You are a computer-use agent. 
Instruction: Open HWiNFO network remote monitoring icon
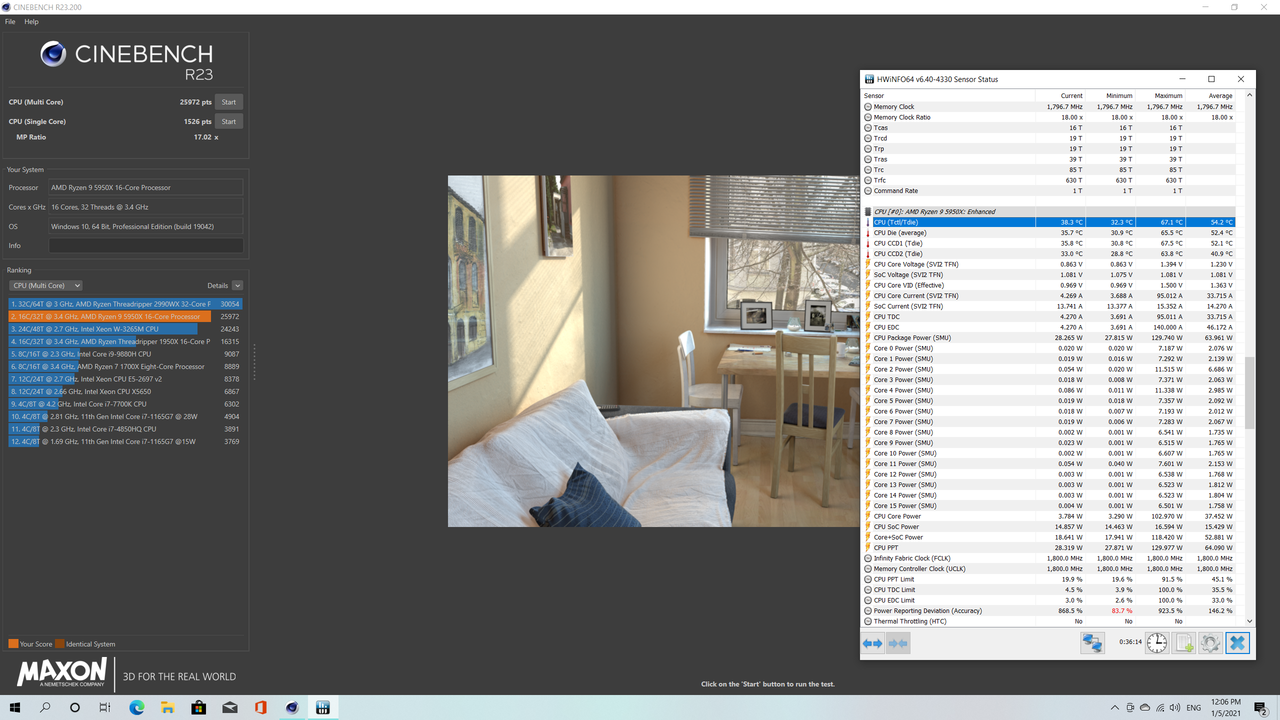1092,642
